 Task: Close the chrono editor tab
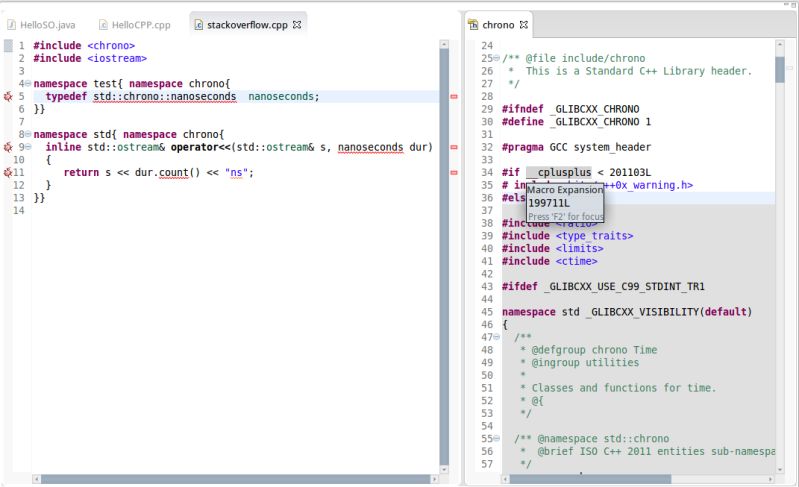point(523,24)
